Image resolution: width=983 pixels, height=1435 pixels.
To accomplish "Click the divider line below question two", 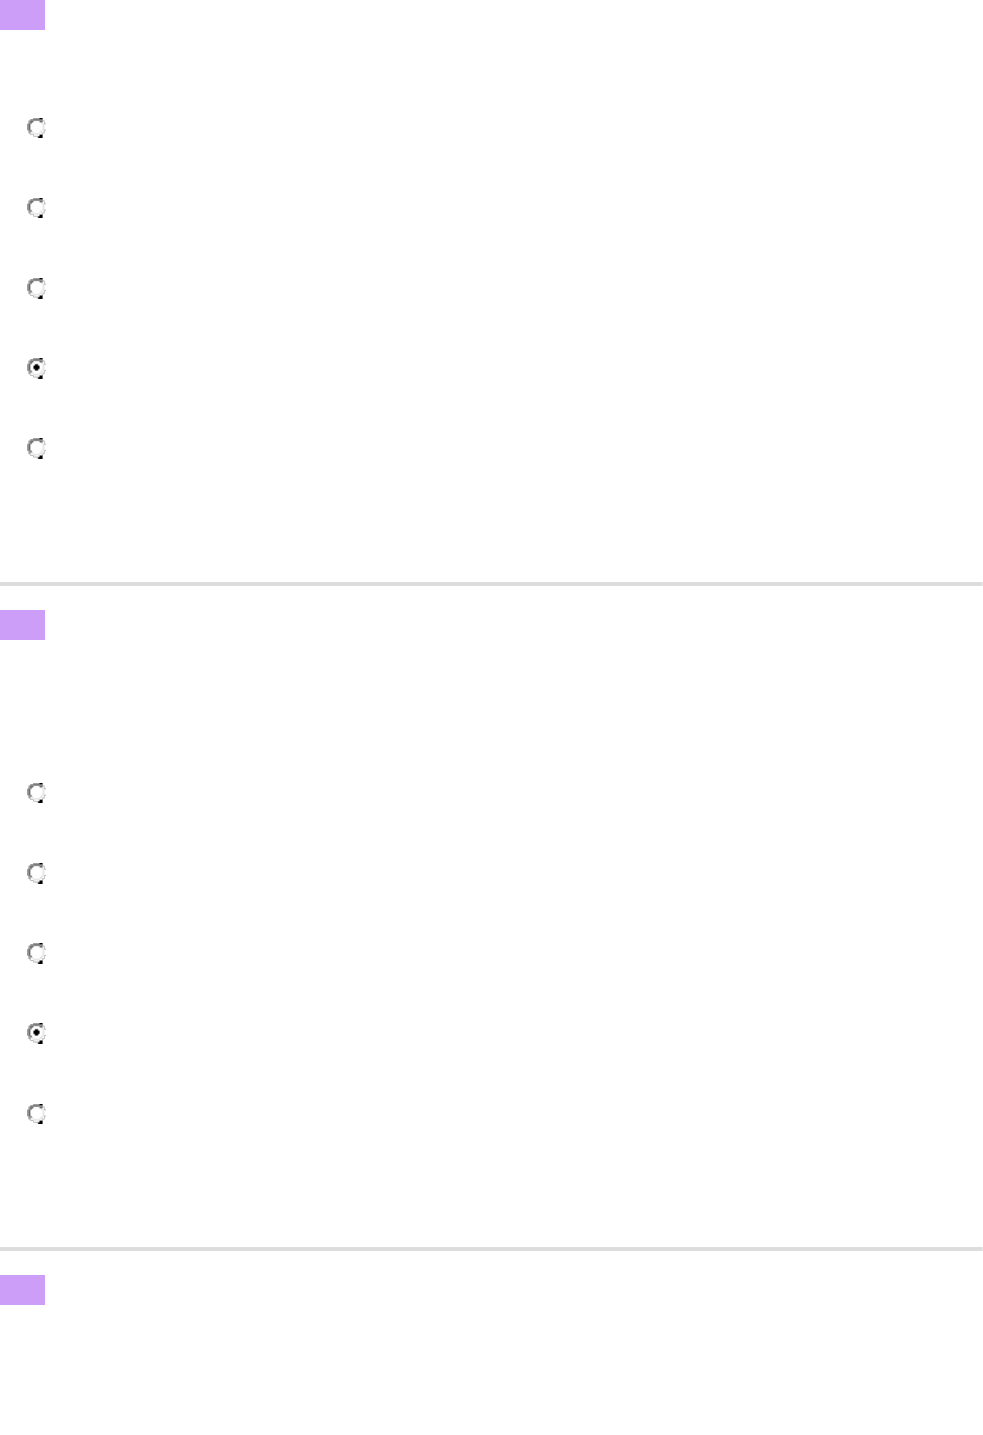I will pos(491,1248).
